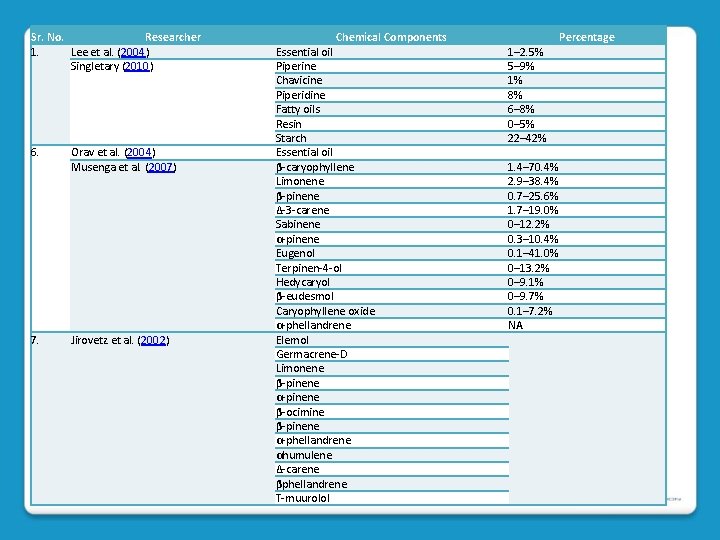Screen dimensions: 720x540
Task: Click the '1.7–19.0%' percentage value
Action: tap(533, 210)
